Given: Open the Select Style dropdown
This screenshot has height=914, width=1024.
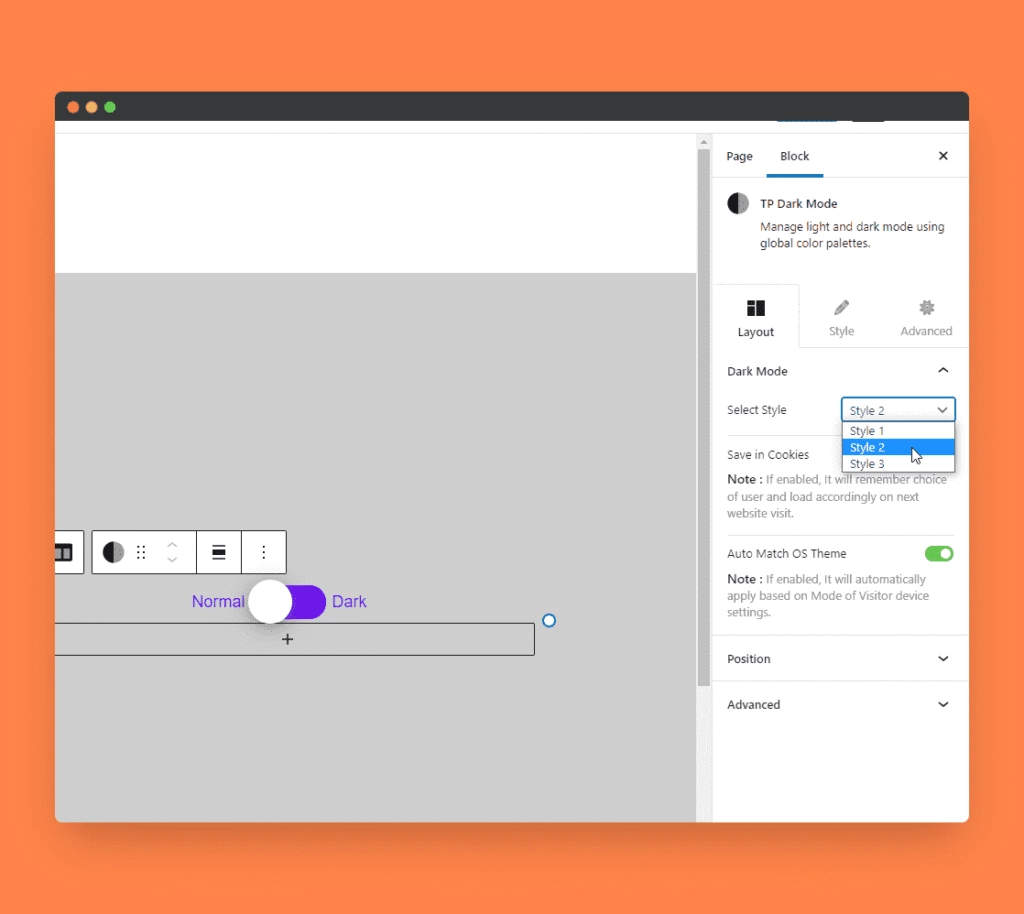Looking at the screenshot, I should point(898,410).
